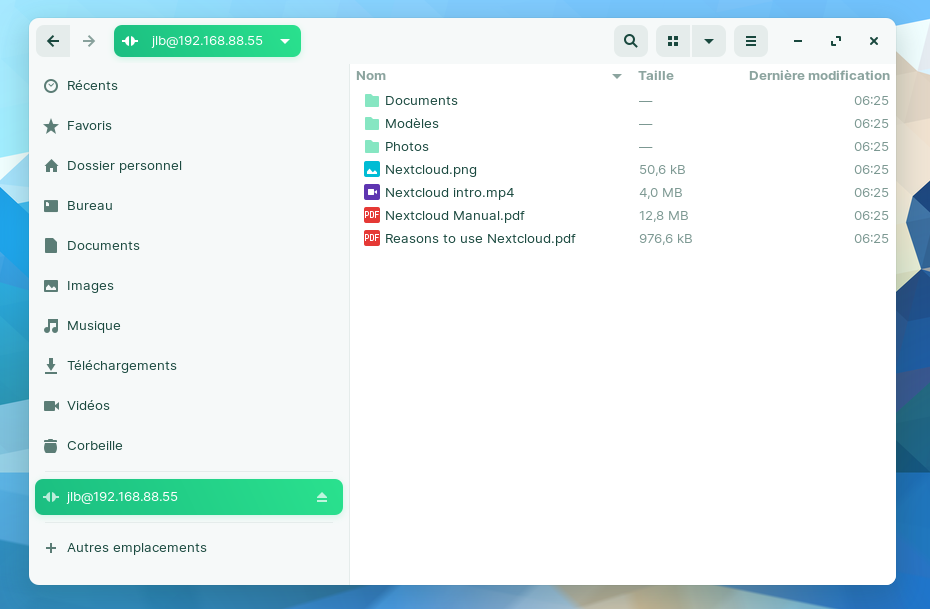Open the hamburger menu button
Screen dimensions: 930x609
(x=750, y=41)
